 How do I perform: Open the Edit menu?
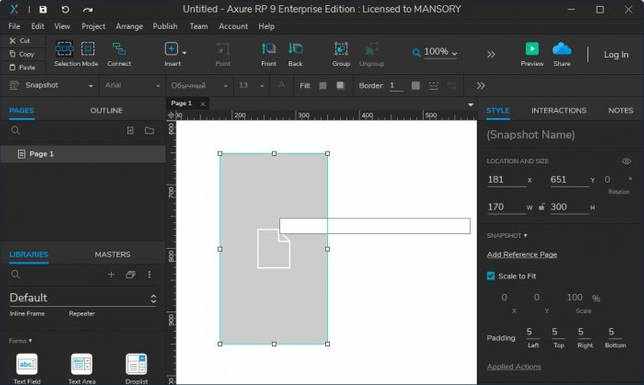37,26
